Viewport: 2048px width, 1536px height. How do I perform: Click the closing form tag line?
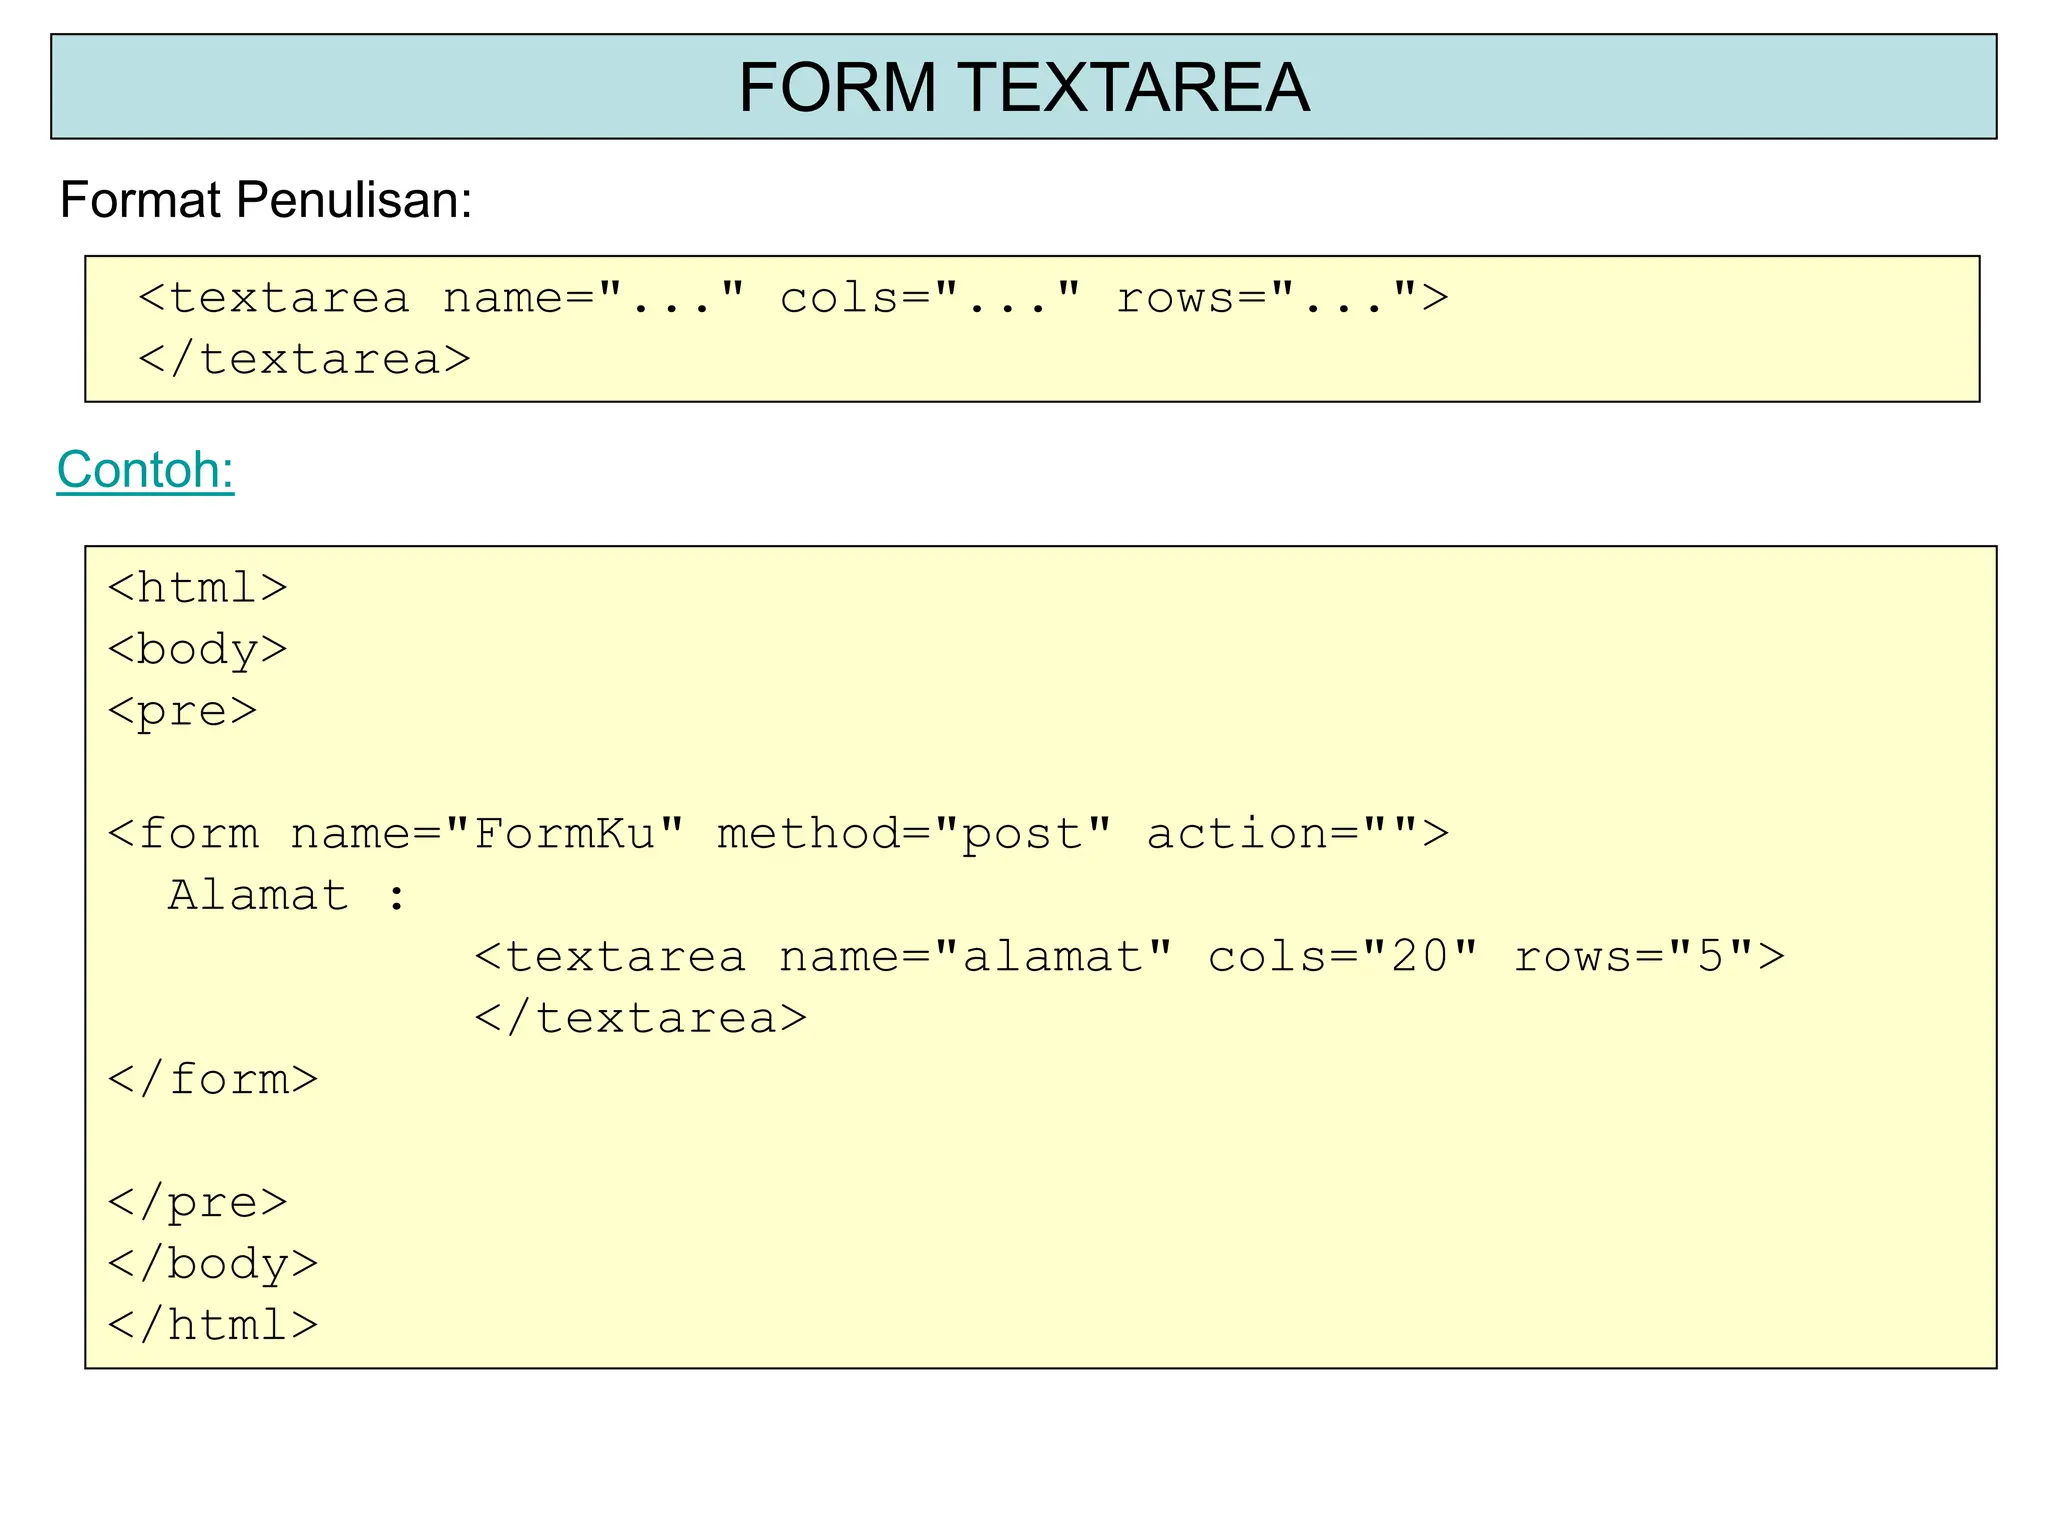tap(212, 1080)
